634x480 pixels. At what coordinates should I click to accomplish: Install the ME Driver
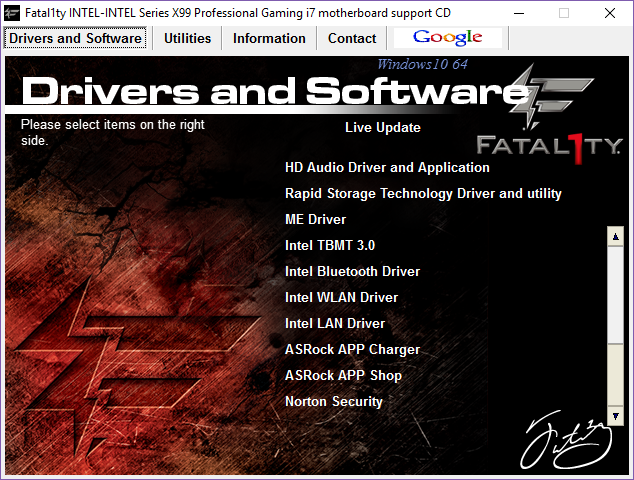[x=315, y=220]
